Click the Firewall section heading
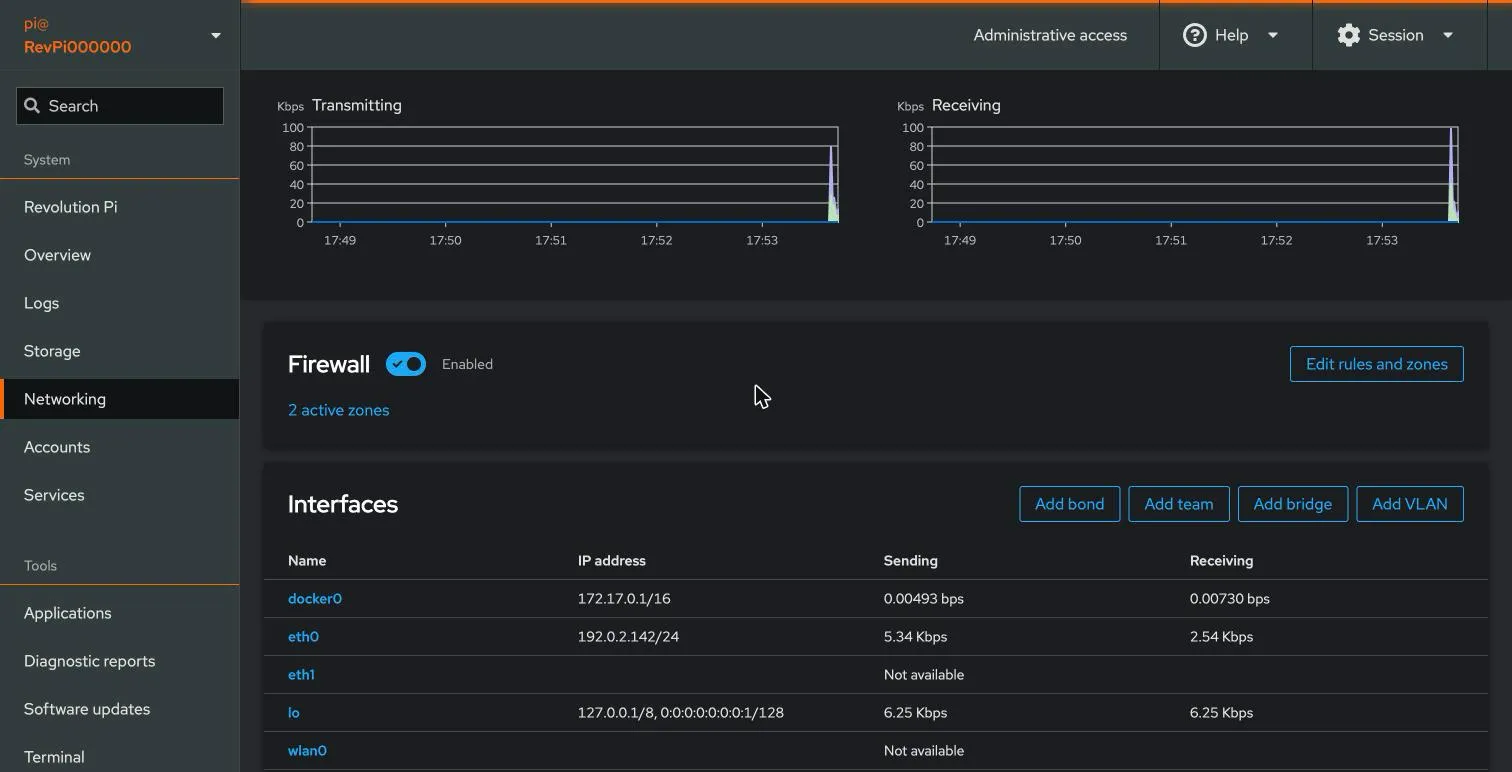Image resolution: width=1512 pixels, height=772 pixels. tap(329, 364)
